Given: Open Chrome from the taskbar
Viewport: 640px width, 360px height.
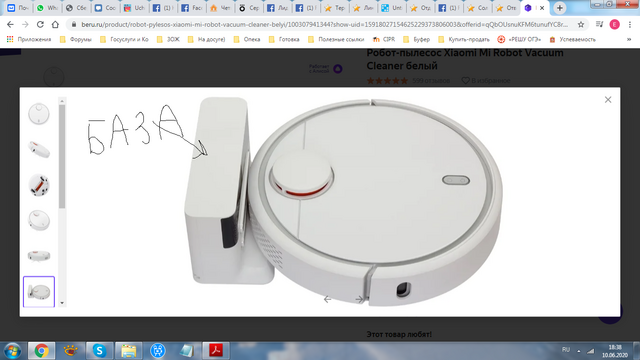Looking at the screenshot, I should pyautogui.click(x=41, y=351).
